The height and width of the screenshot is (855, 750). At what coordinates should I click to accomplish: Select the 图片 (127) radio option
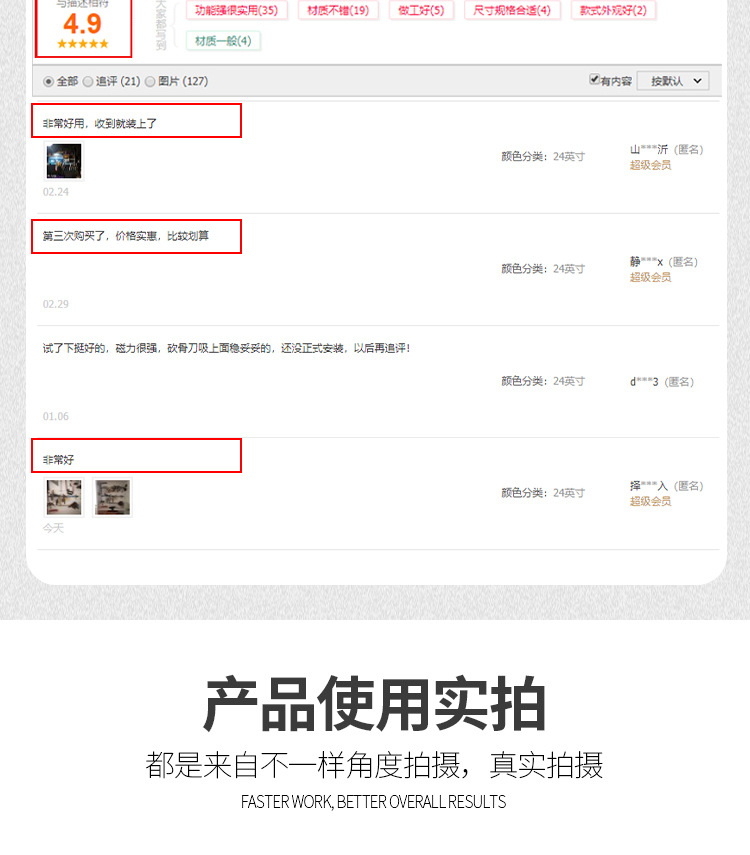coord(150,81)
